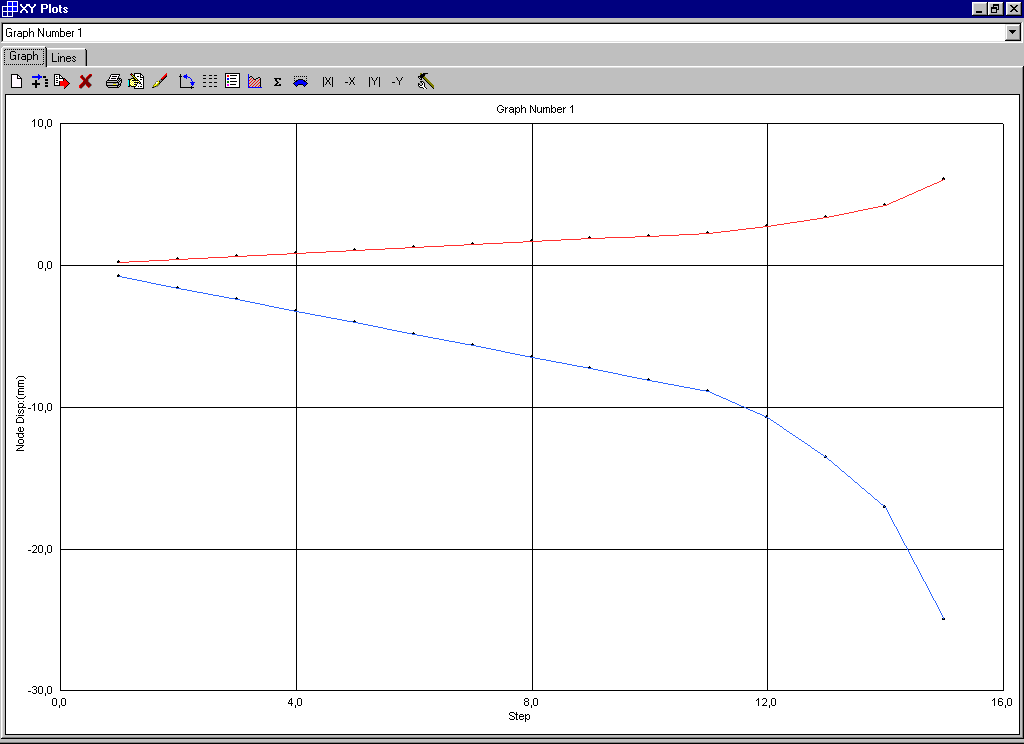Switch to the Graph tab

click(24, 57)
